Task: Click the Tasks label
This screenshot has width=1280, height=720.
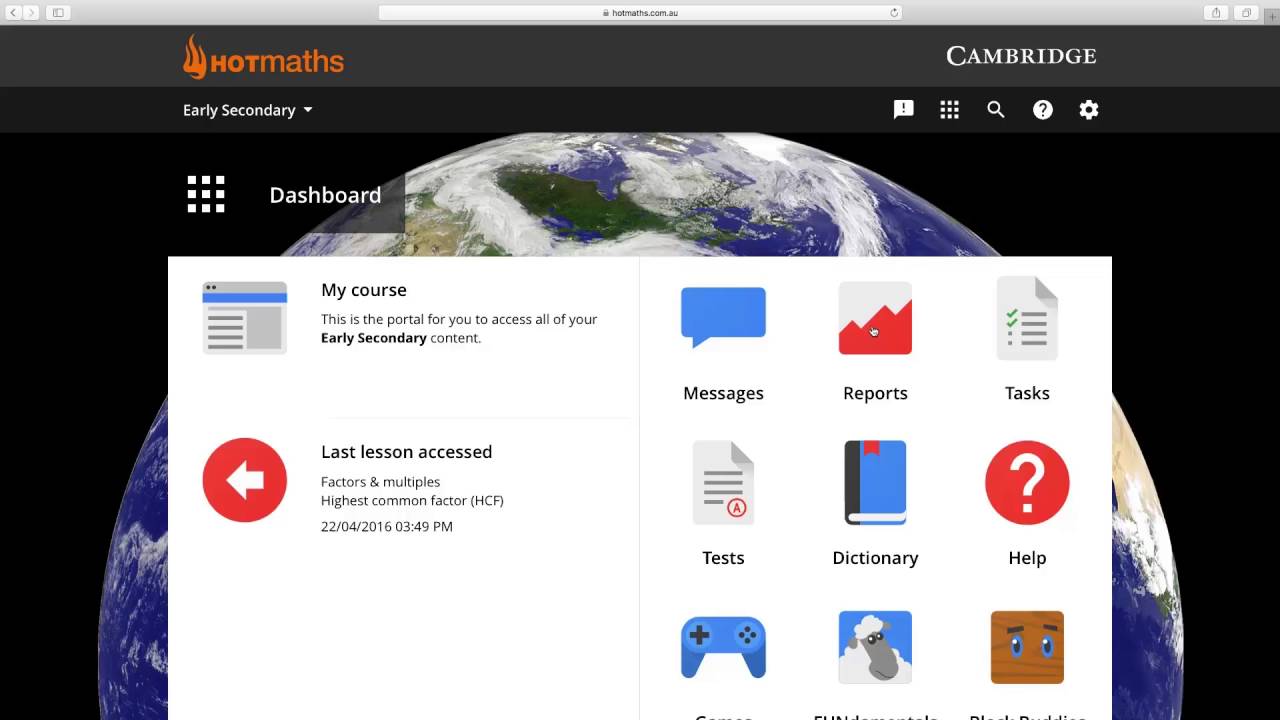Action: pyautogui.click(x=1027, y=393)
